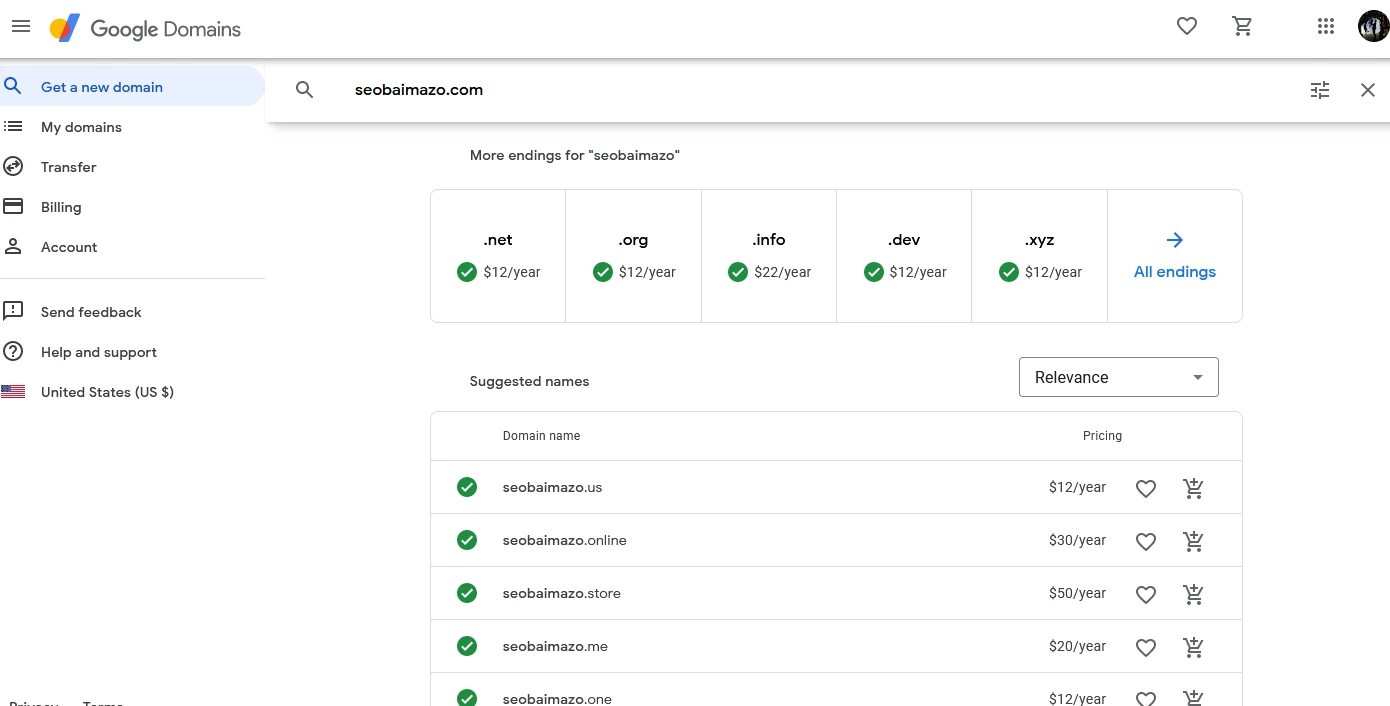
Task: Add seobaimazo.us to cart
Action: point(1193,488)
